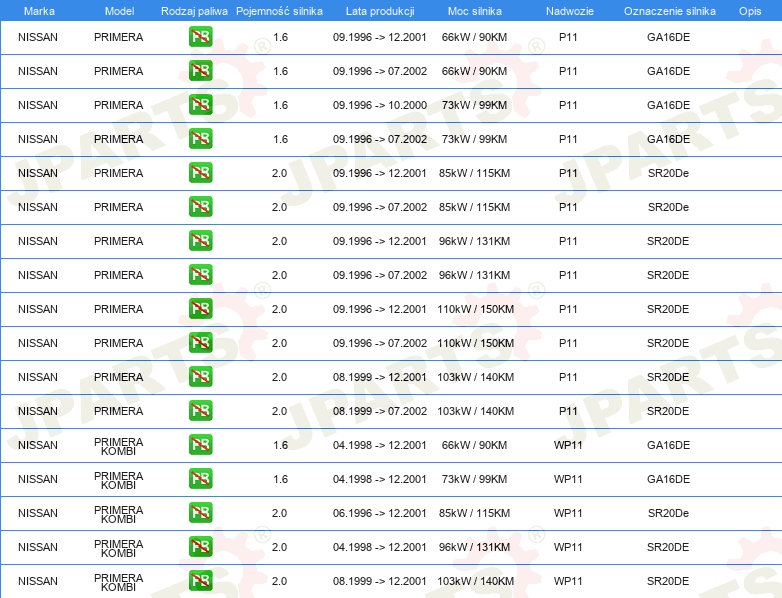Click petrol icon in PRIMERA KOMBI 103kW row
This screenshot has width=782, height=598.
[x=200, y=581]
